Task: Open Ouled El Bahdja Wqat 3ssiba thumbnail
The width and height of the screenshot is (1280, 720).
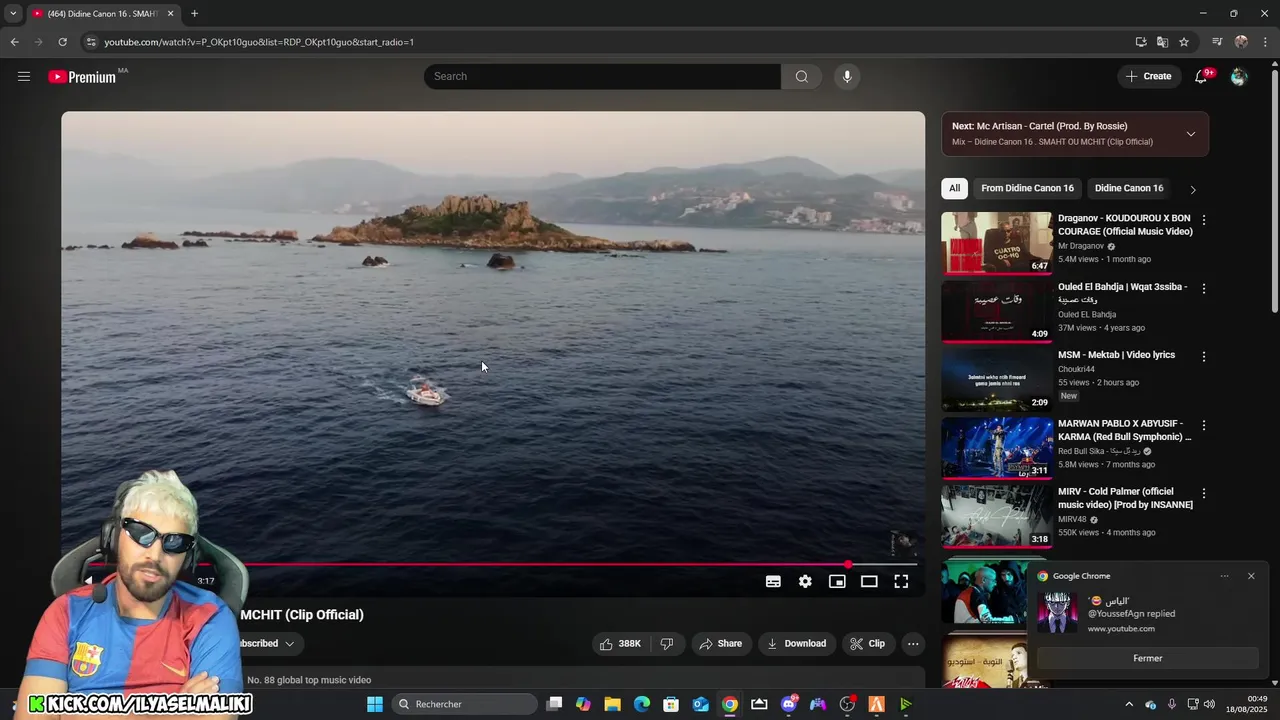Action: tap(996, 311)
